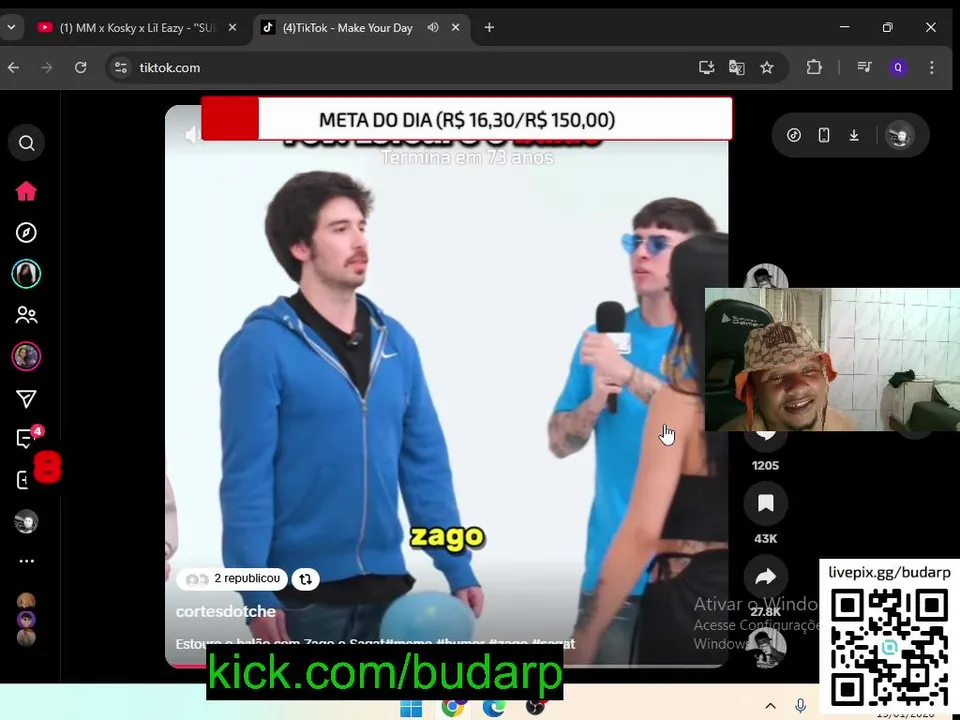
Task: Open Activity inbox with 4 notifications
Action: click(26, 438)
